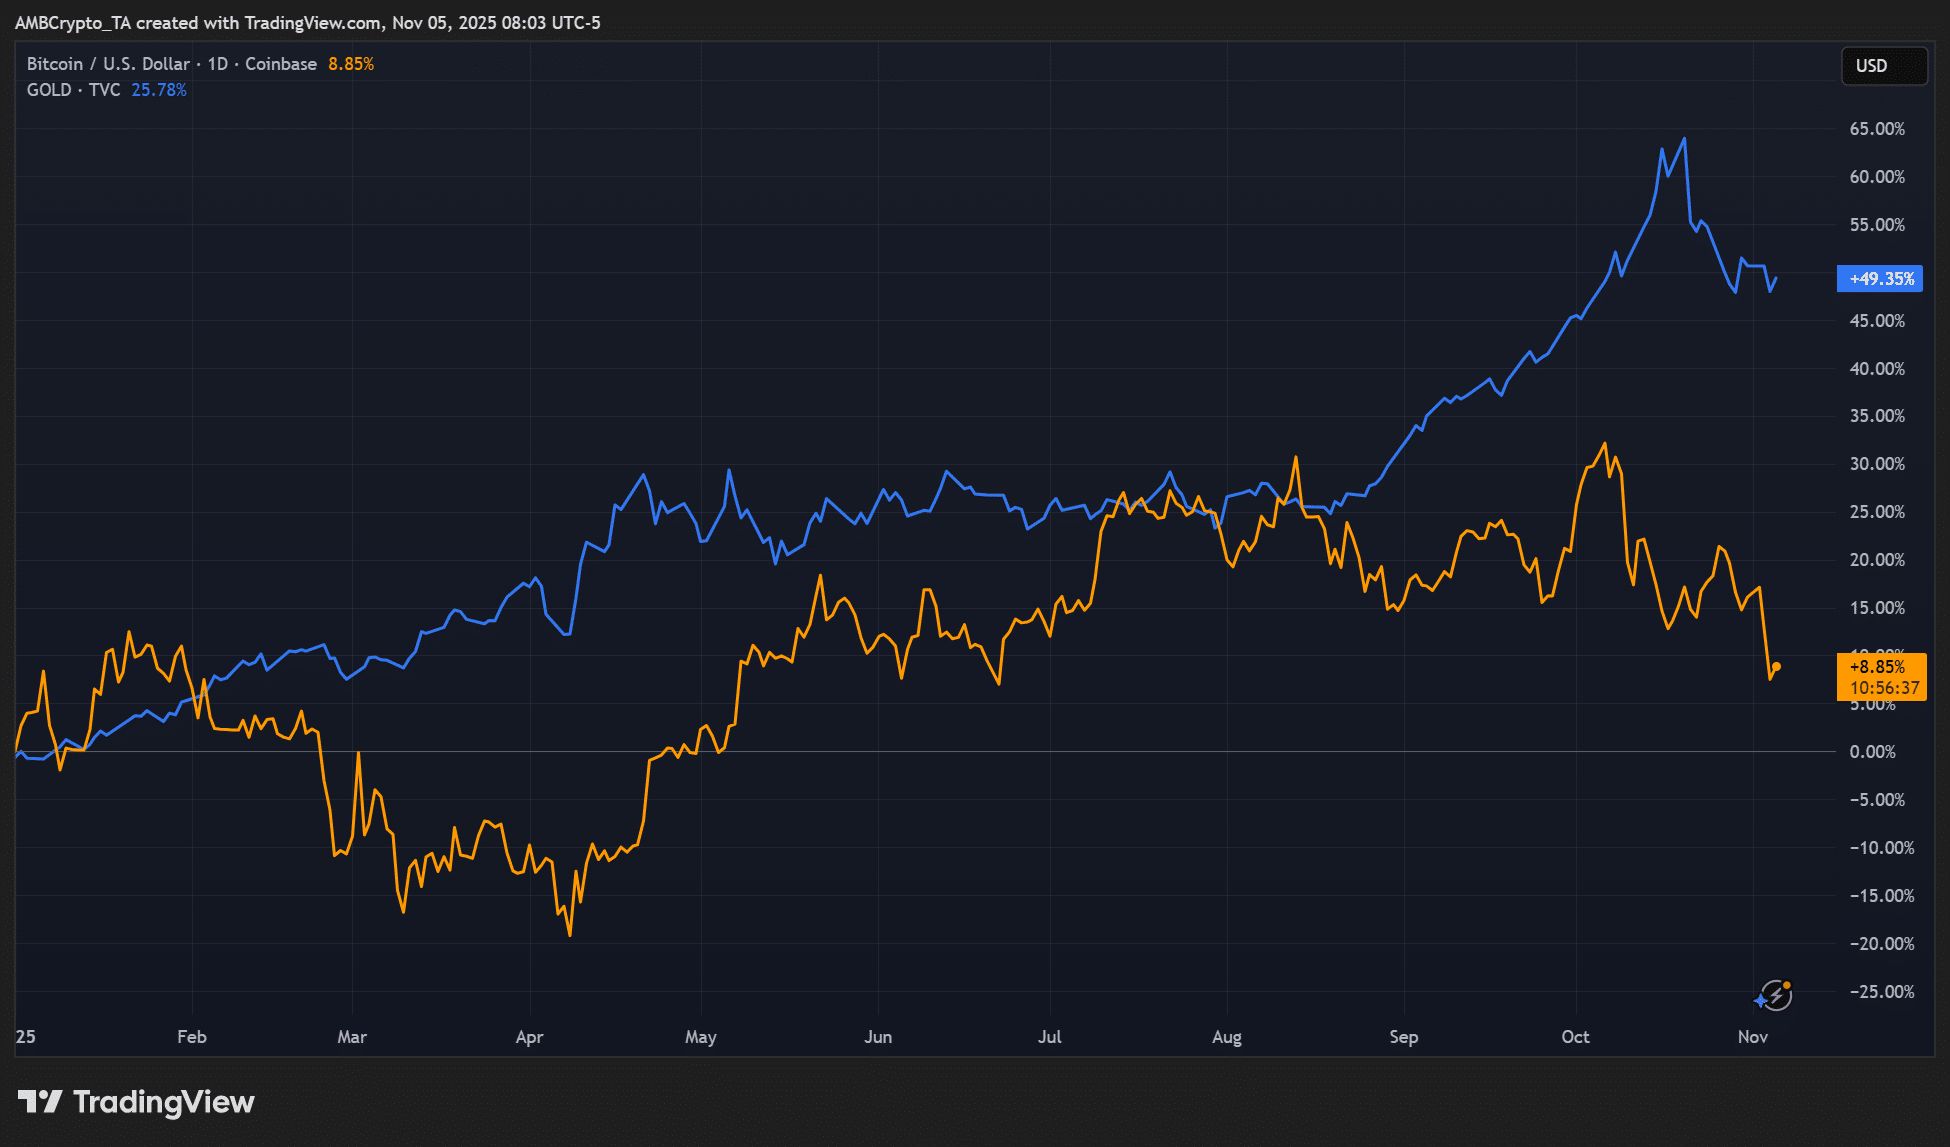This screenshot has height=1147, width=1950.
Task: Click the 55.00% axis label
Action: [1877, 225]
